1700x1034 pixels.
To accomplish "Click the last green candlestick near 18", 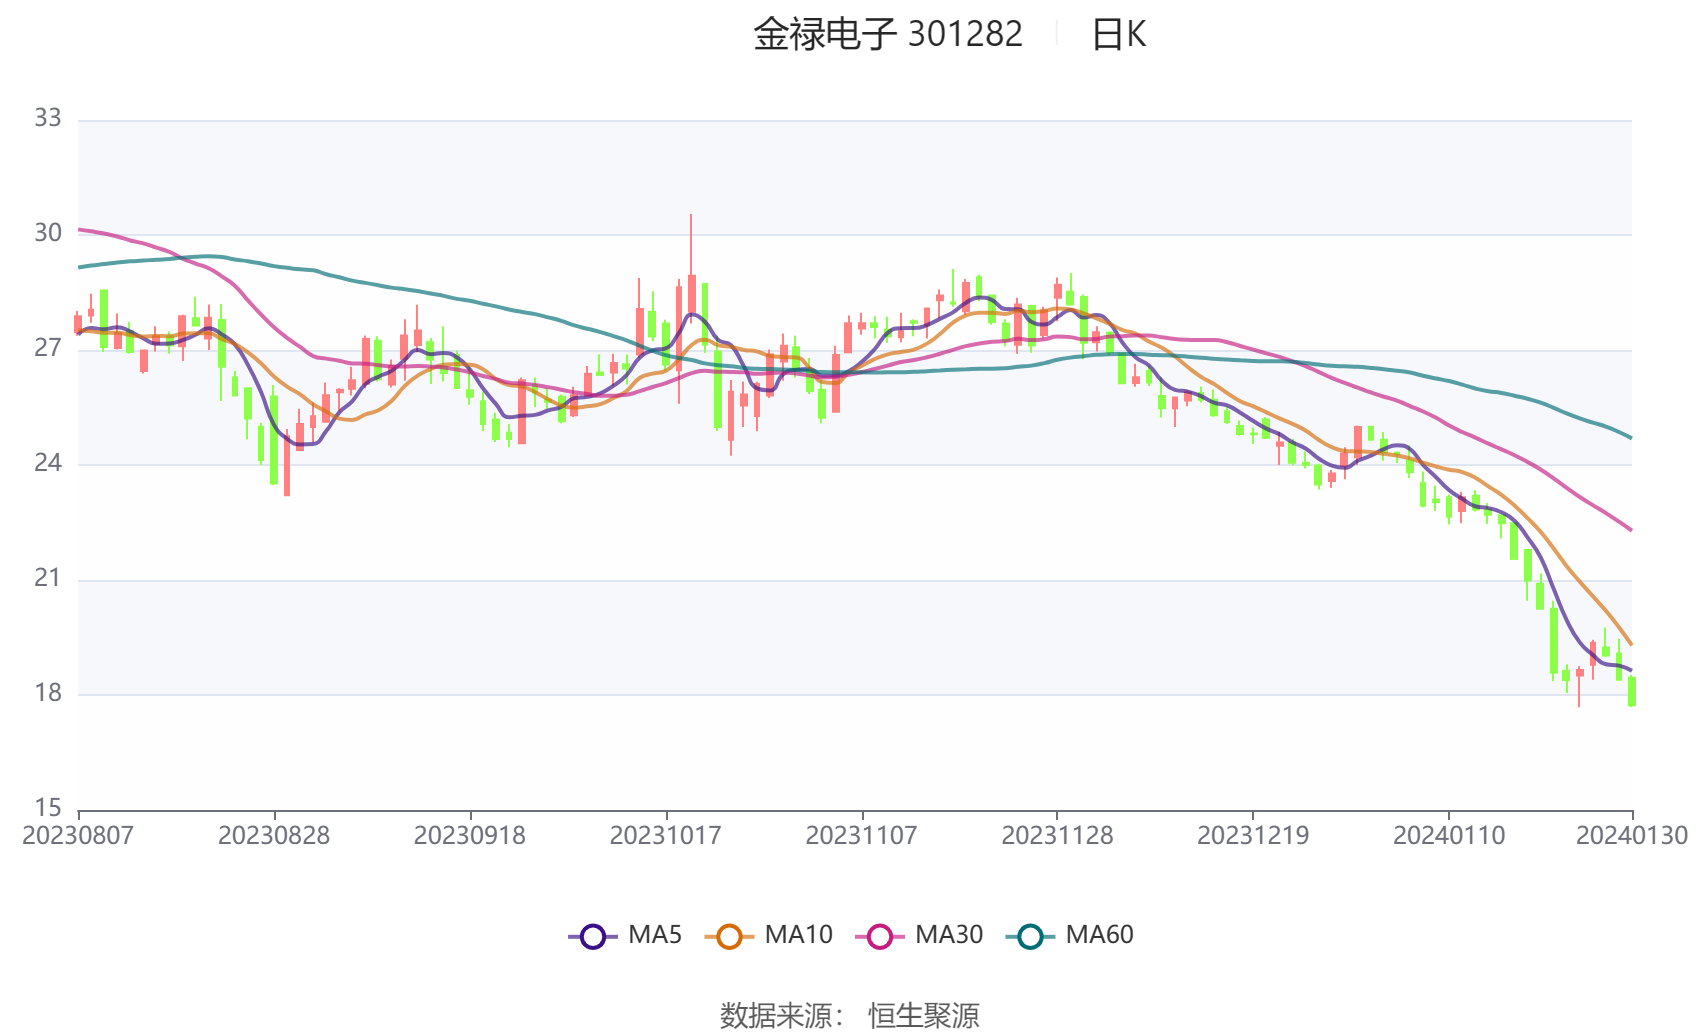I will coord(1632,691).
